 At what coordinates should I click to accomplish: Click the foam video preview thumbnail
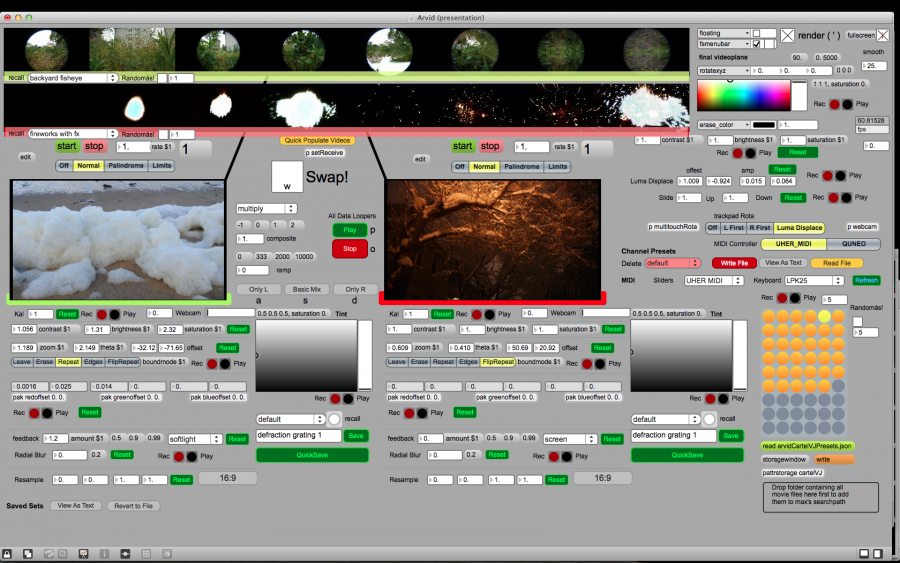[x=119, y=240]
